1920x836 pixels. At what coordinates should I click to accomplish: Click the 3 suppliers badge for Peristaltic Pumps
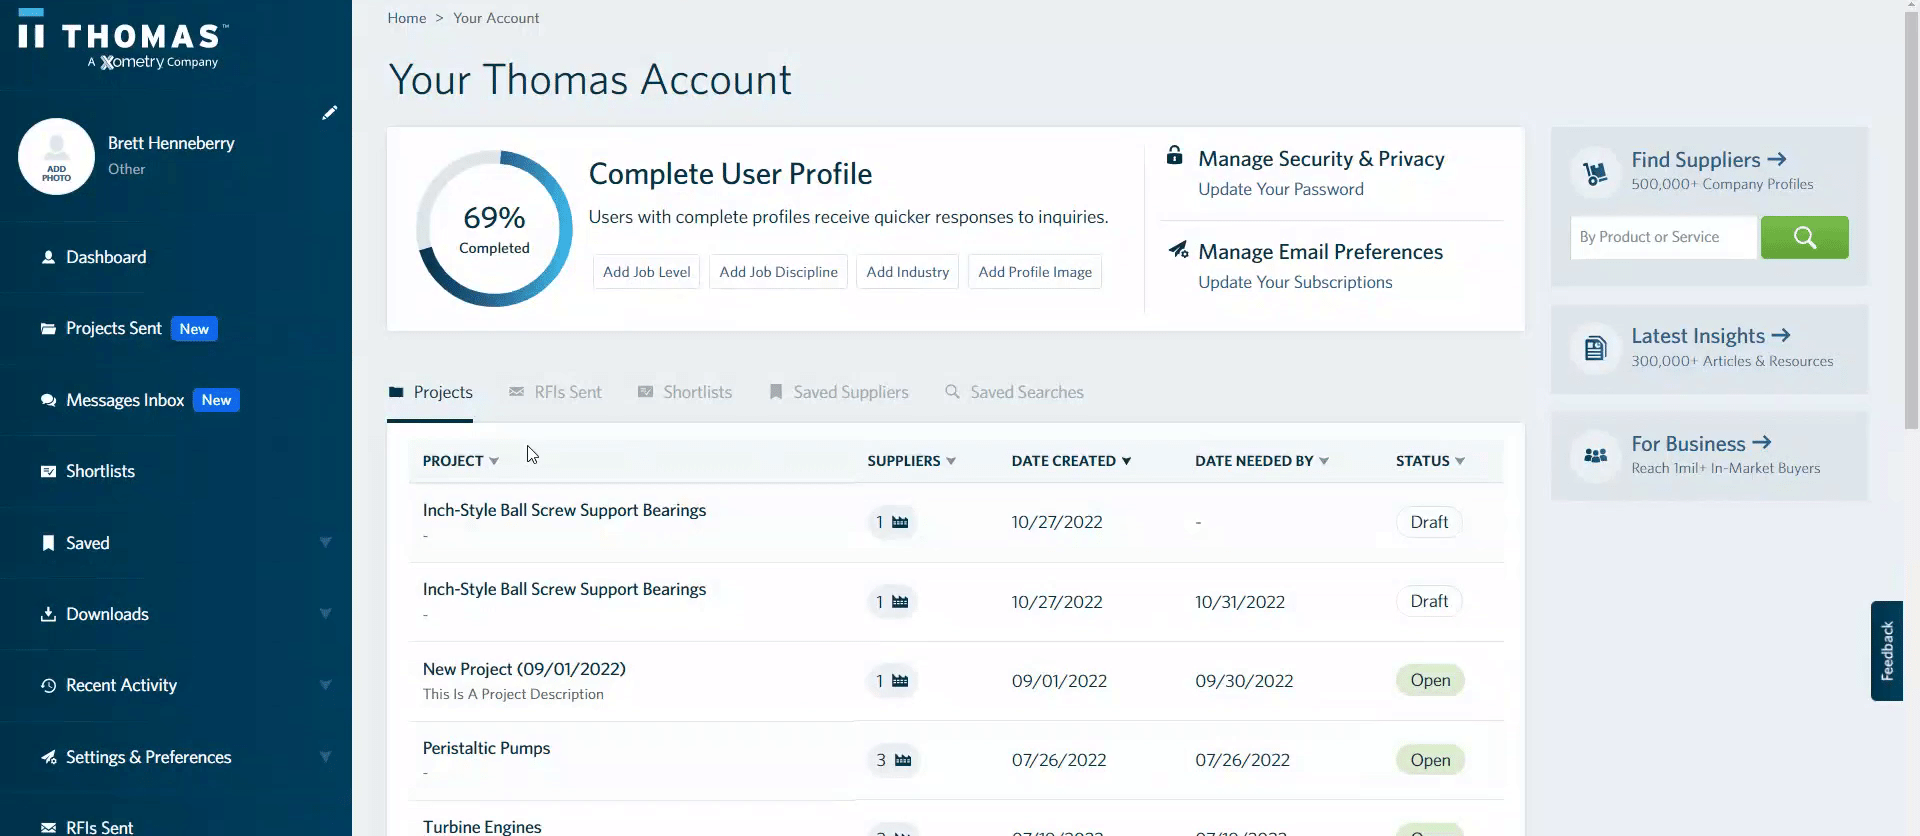point(893,760)
